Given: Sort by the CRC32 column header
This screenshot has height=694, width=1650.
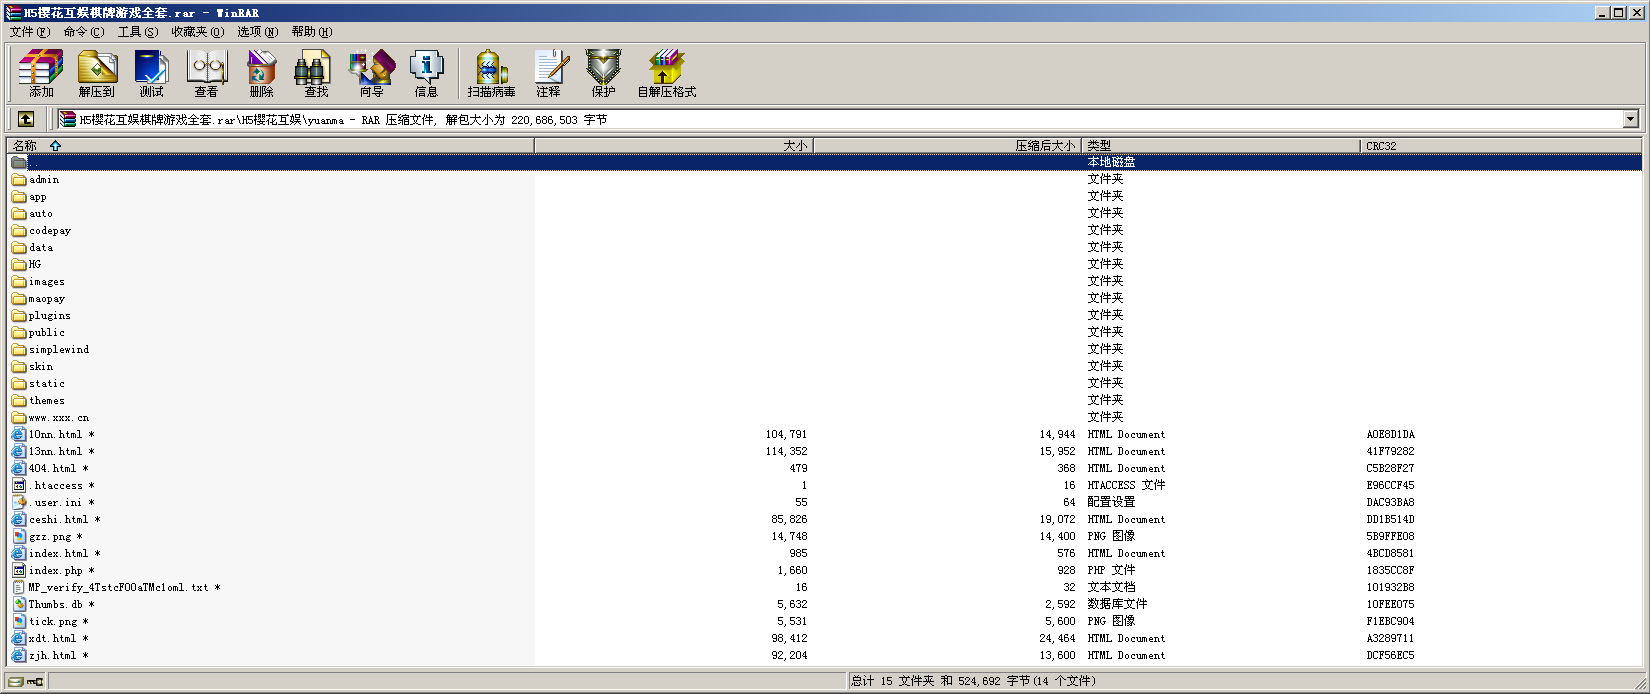Looking at the screenshot, I should pyautogui.click(x=1381, y=146).
